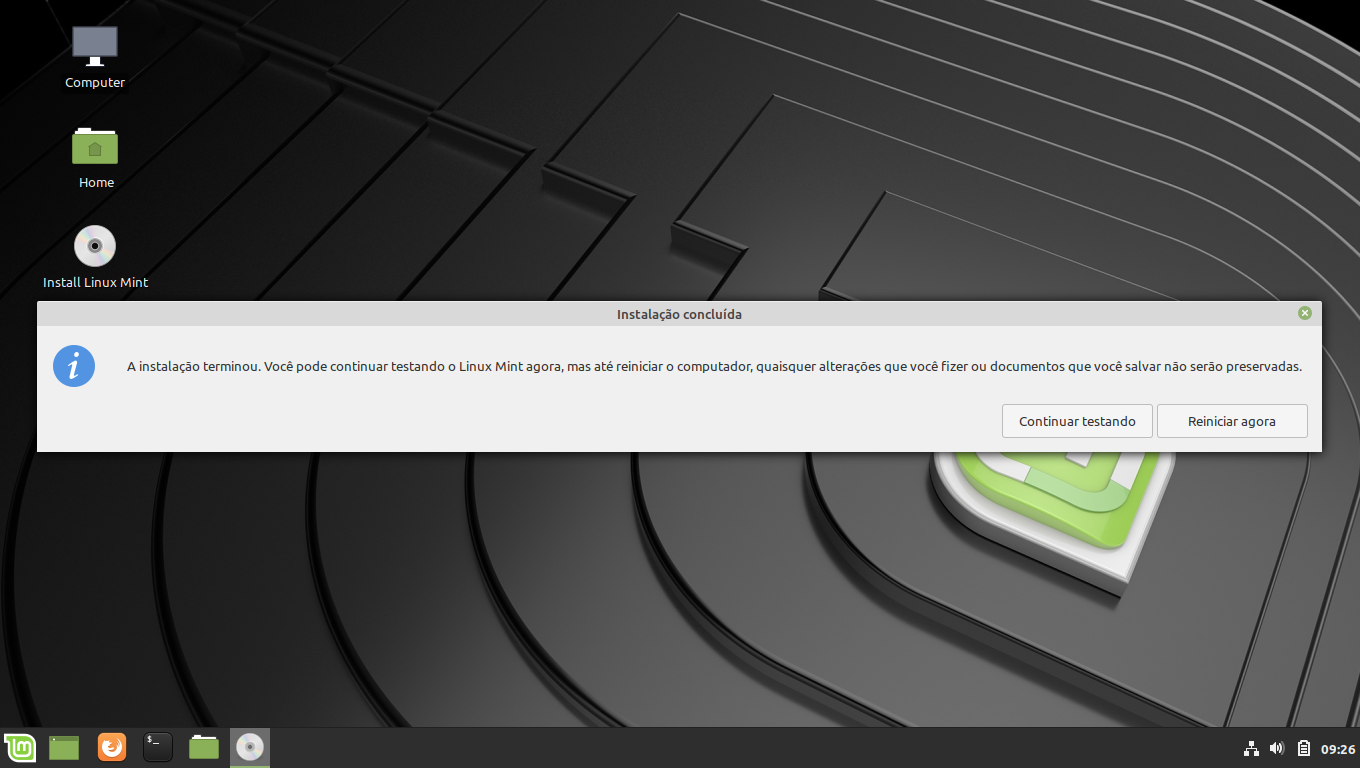Viewport: 1360px width, 768px height.
Task: Open the Files manager panel icon
Action: [x=204, y=747]
